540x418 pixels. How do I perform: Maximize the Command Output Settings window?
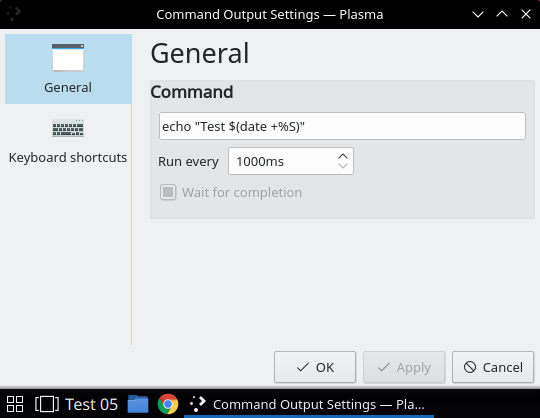502,14
